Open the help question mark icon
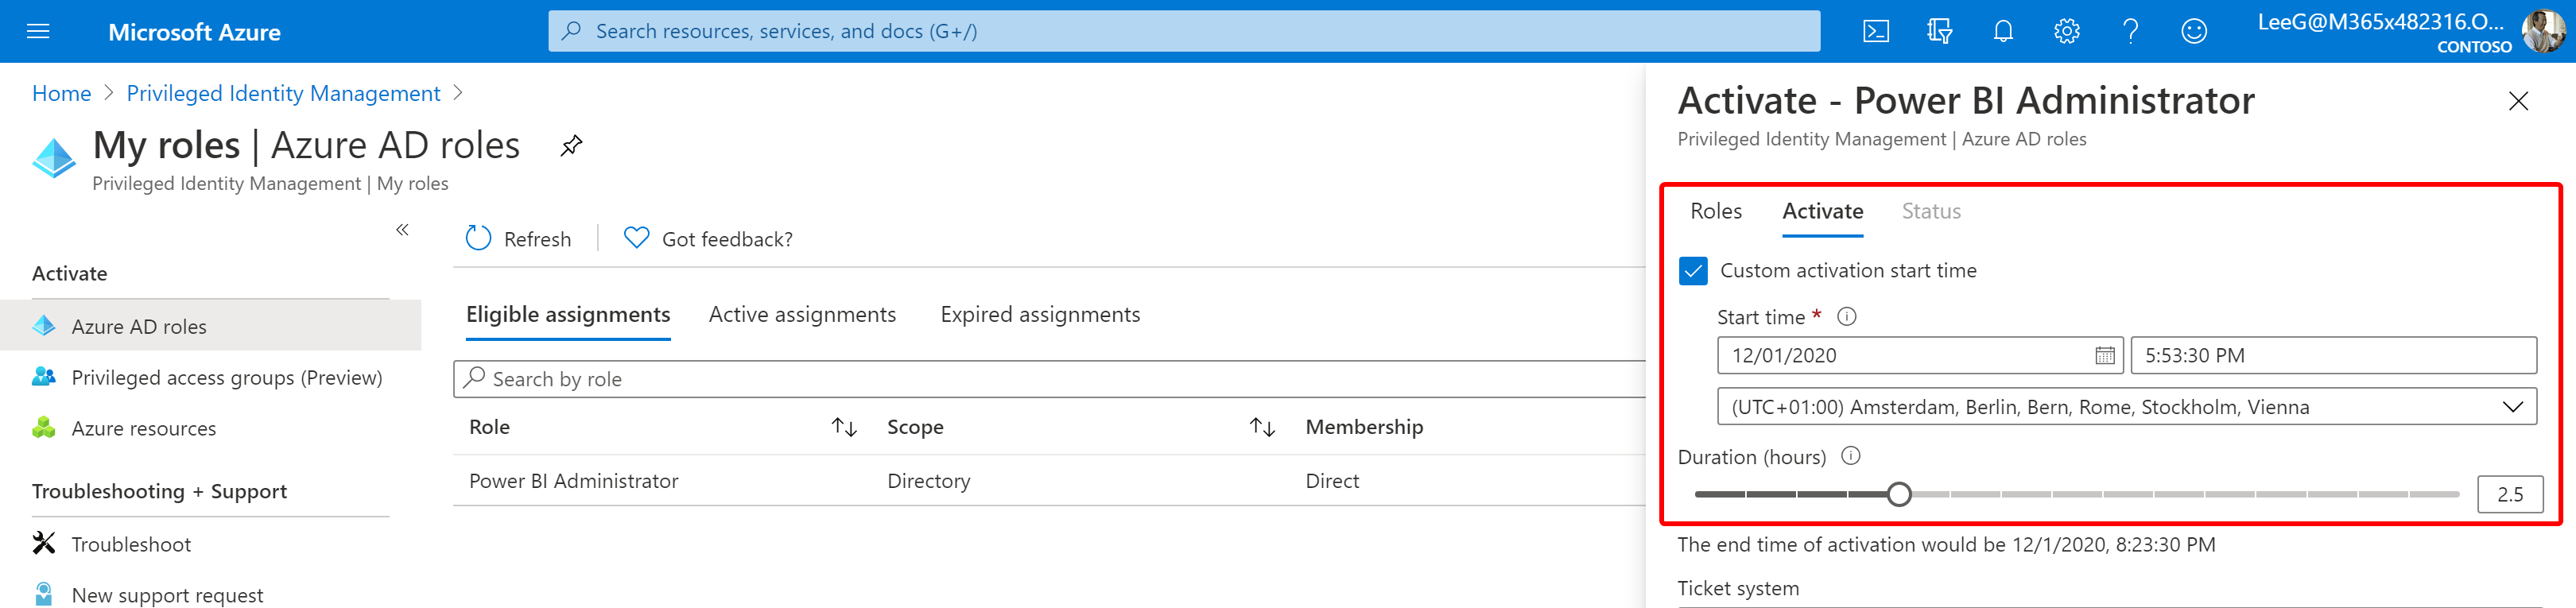 tap(2131, 31)
